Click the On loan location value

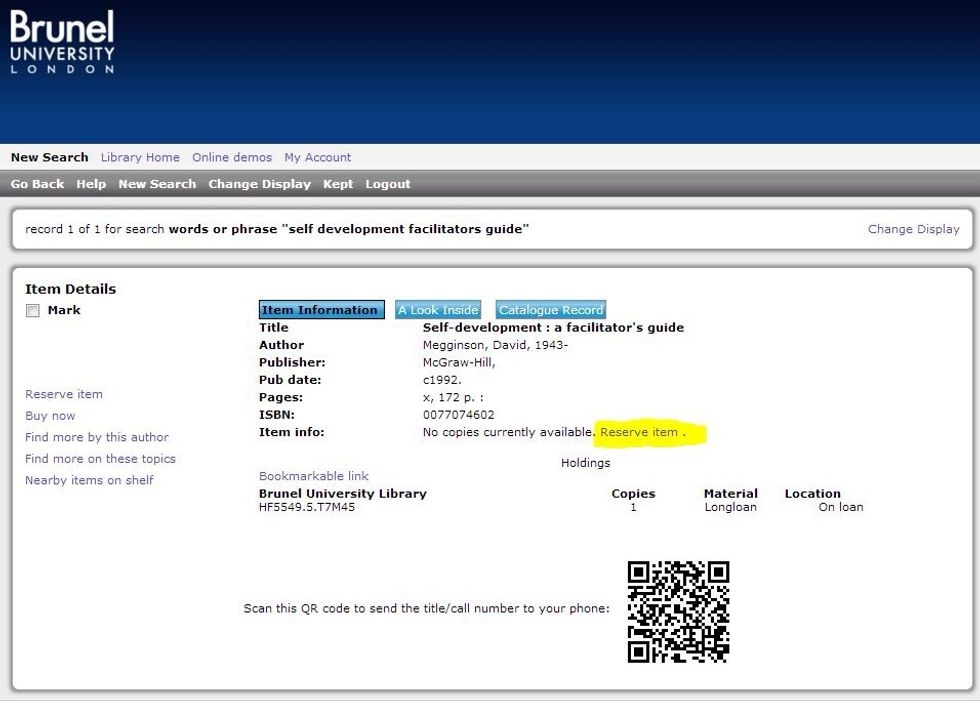841,507
